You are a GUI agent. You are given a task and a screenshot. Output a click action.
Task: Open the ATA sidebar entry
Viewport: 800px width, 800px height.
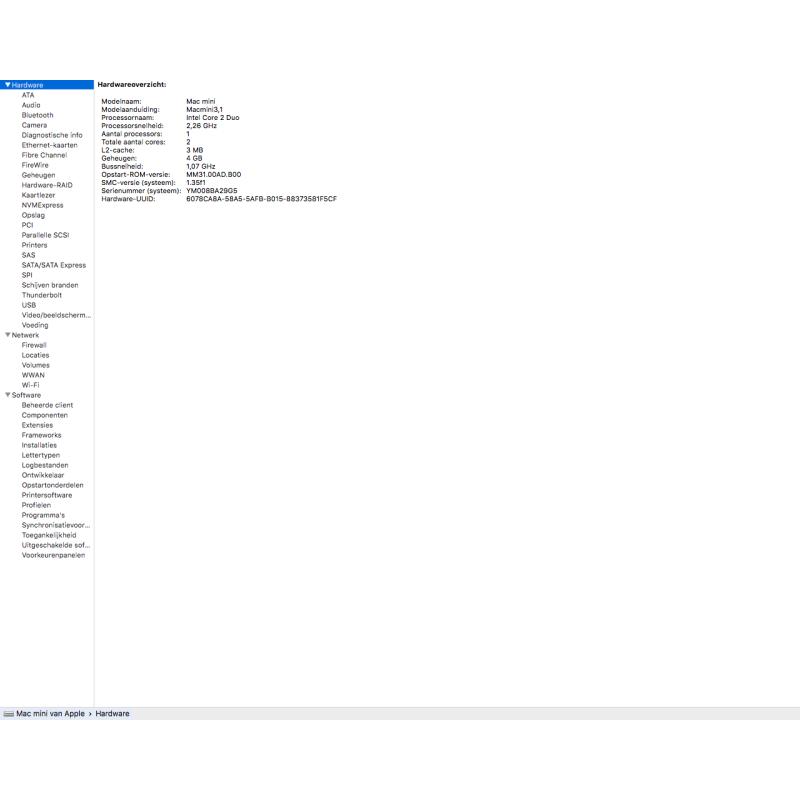coord(28,95)
